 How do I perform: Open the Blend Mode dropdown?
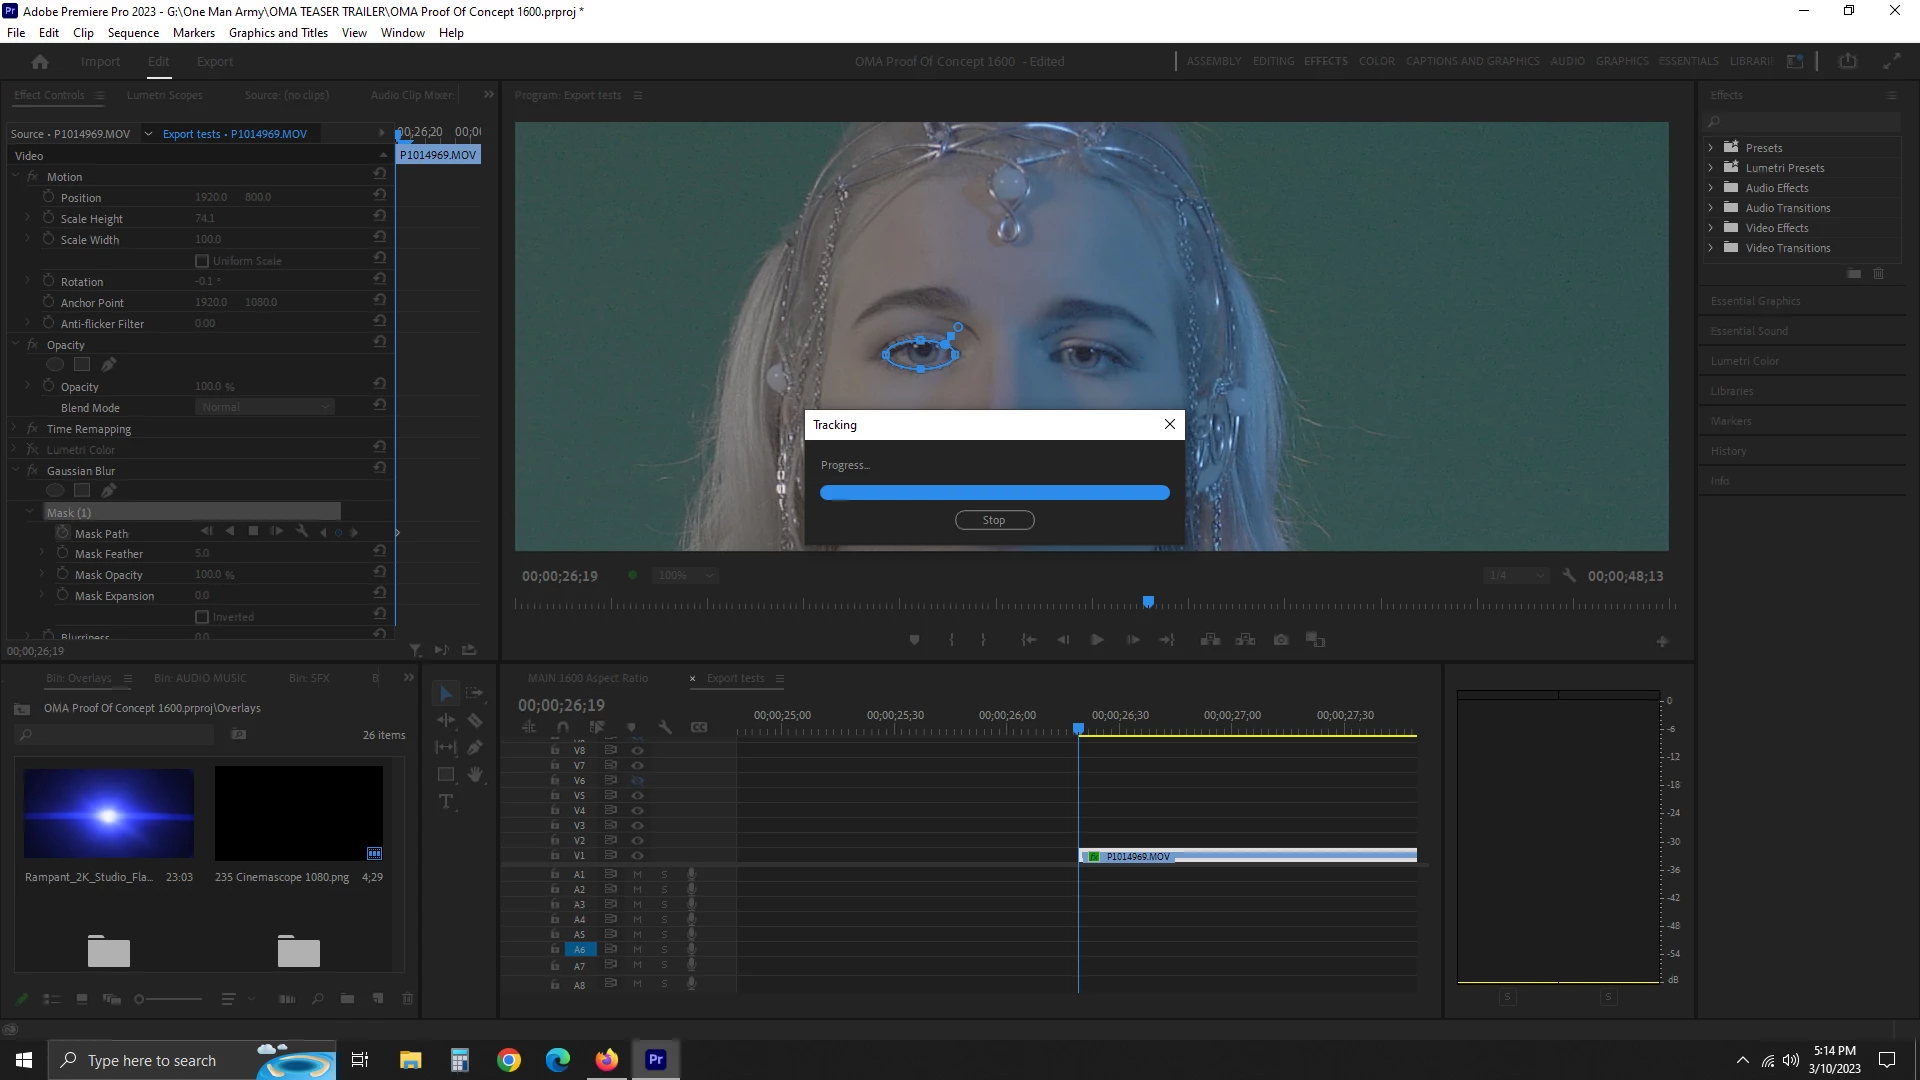265,407
